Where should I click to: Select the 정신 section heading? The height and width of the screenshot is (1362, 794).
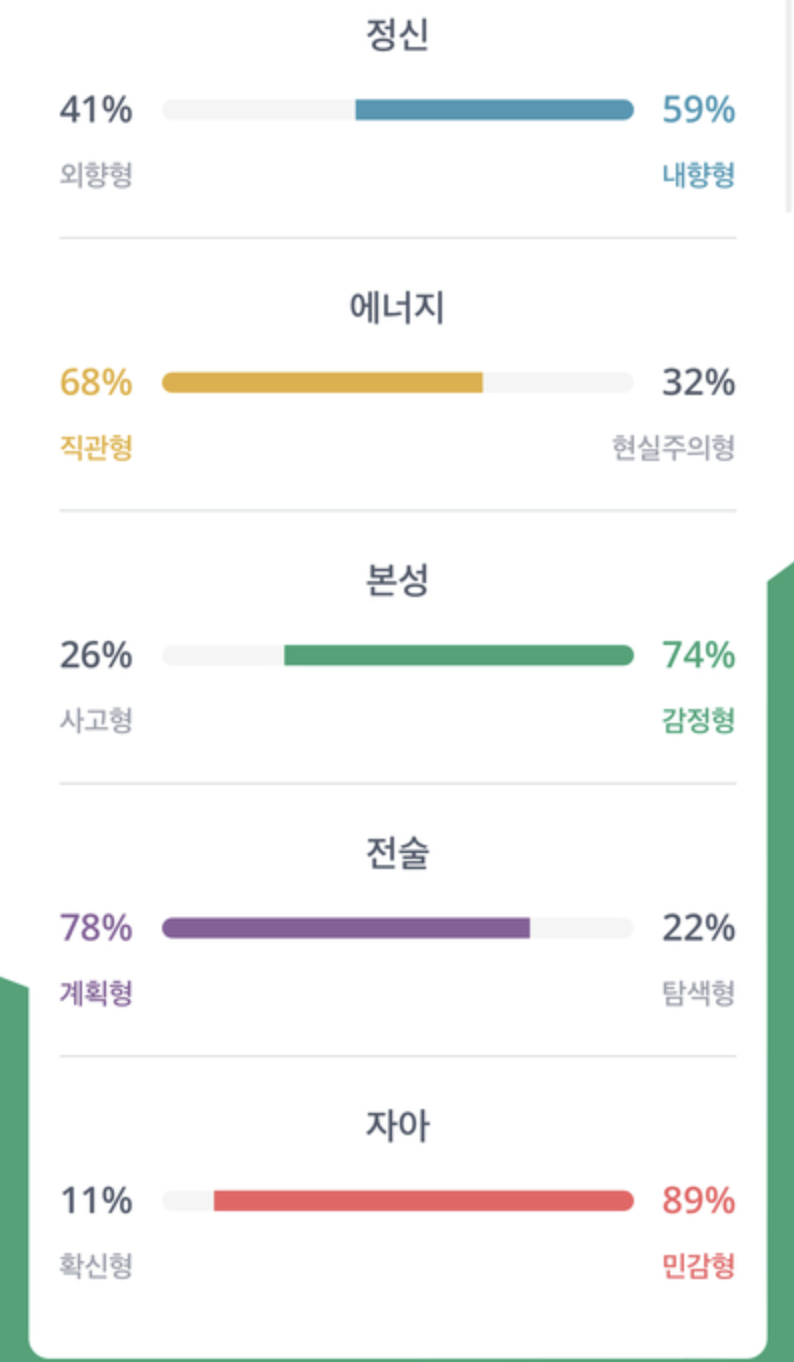click(x=398, y=36)
